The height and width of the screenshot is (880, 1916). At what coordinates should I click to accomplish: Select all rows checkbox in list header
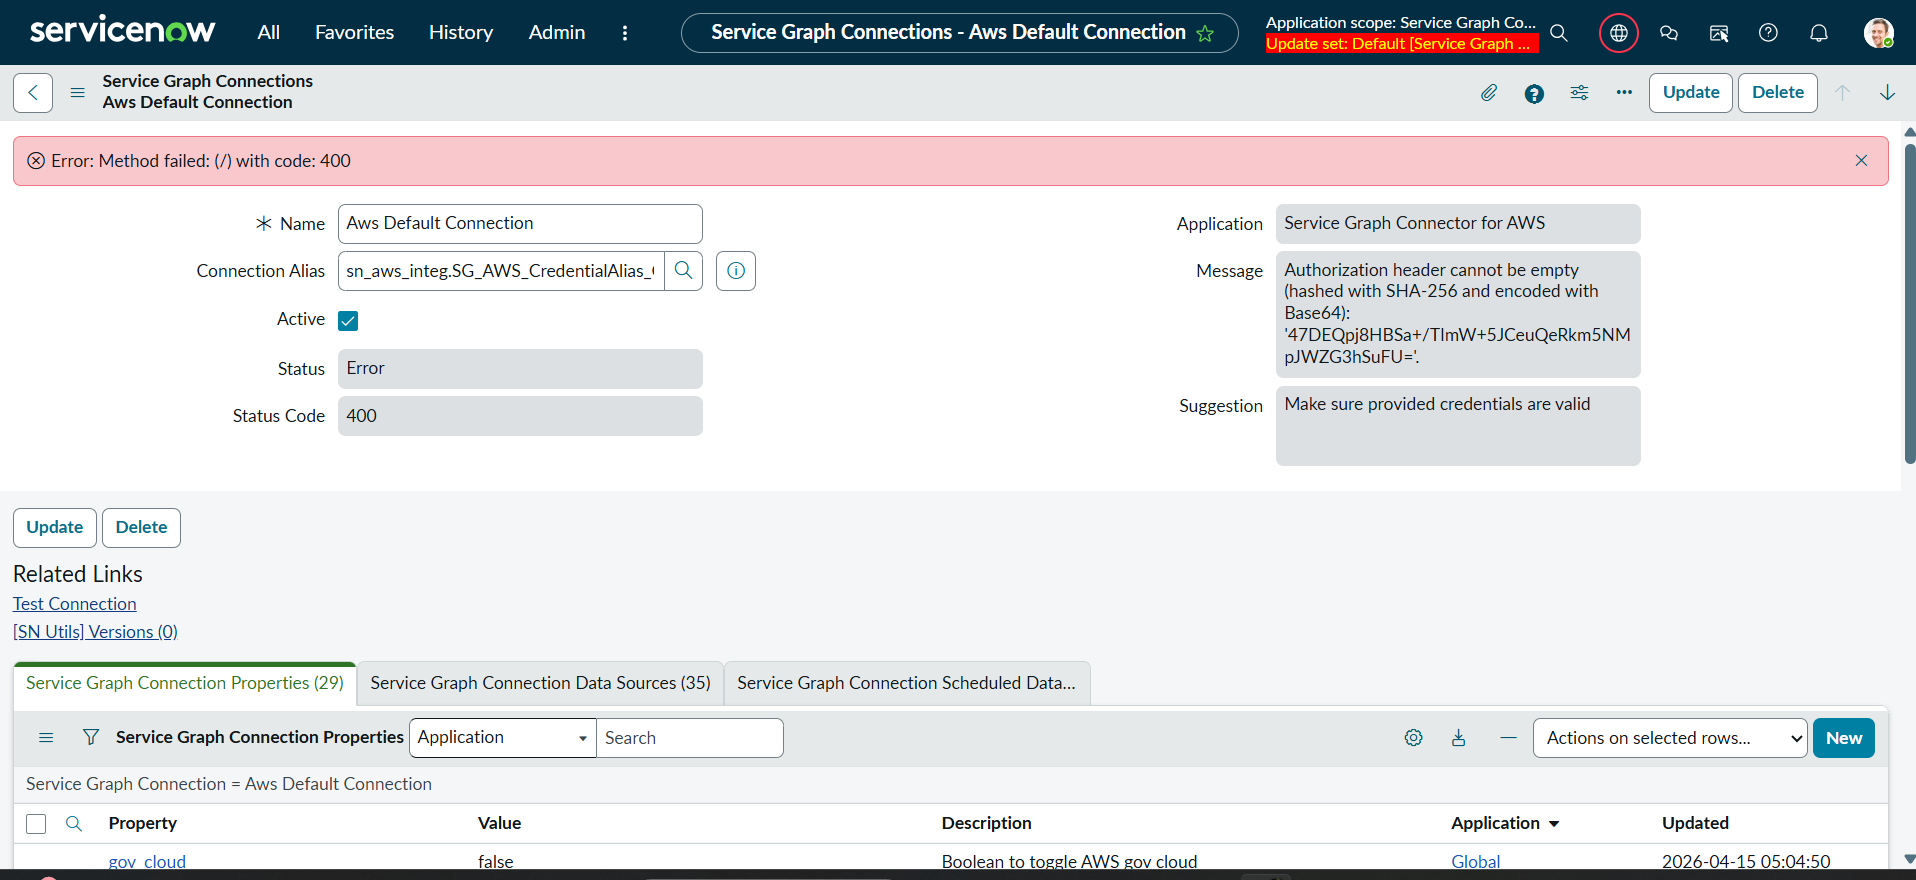point(36,824)
